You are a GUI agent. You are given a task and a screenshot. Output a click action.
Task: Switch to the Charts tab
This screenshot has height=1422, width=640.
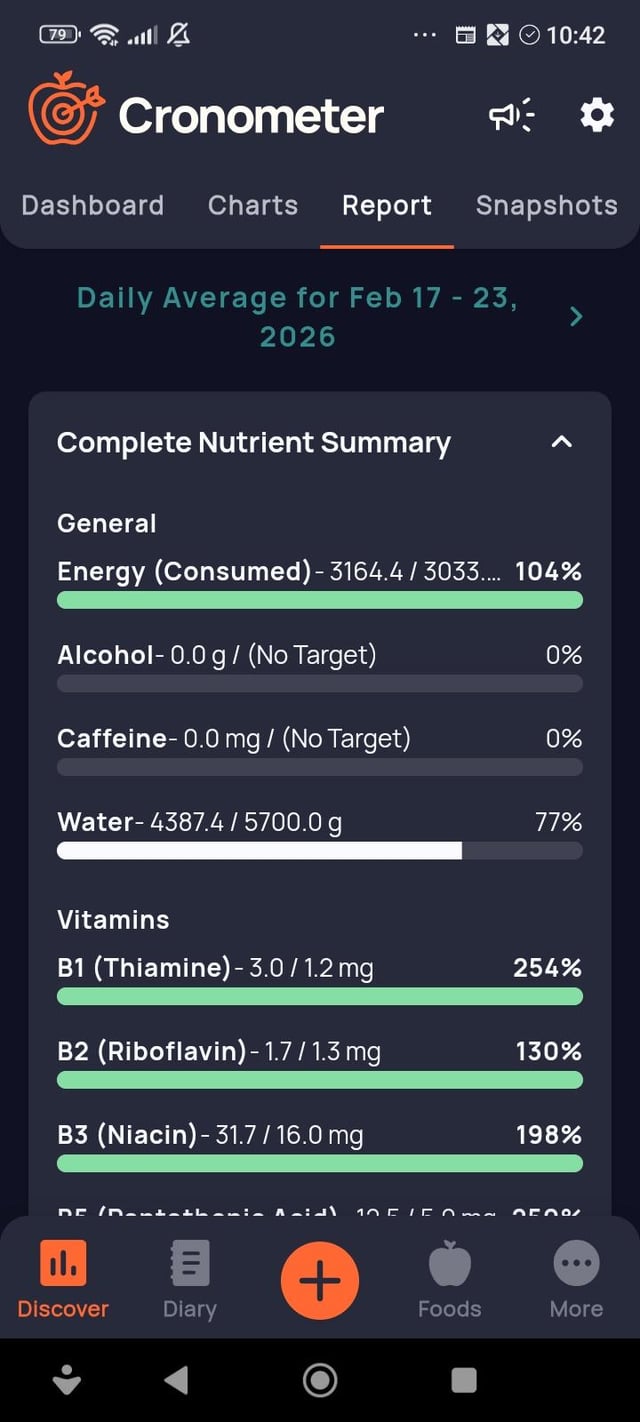click(253, 206)
